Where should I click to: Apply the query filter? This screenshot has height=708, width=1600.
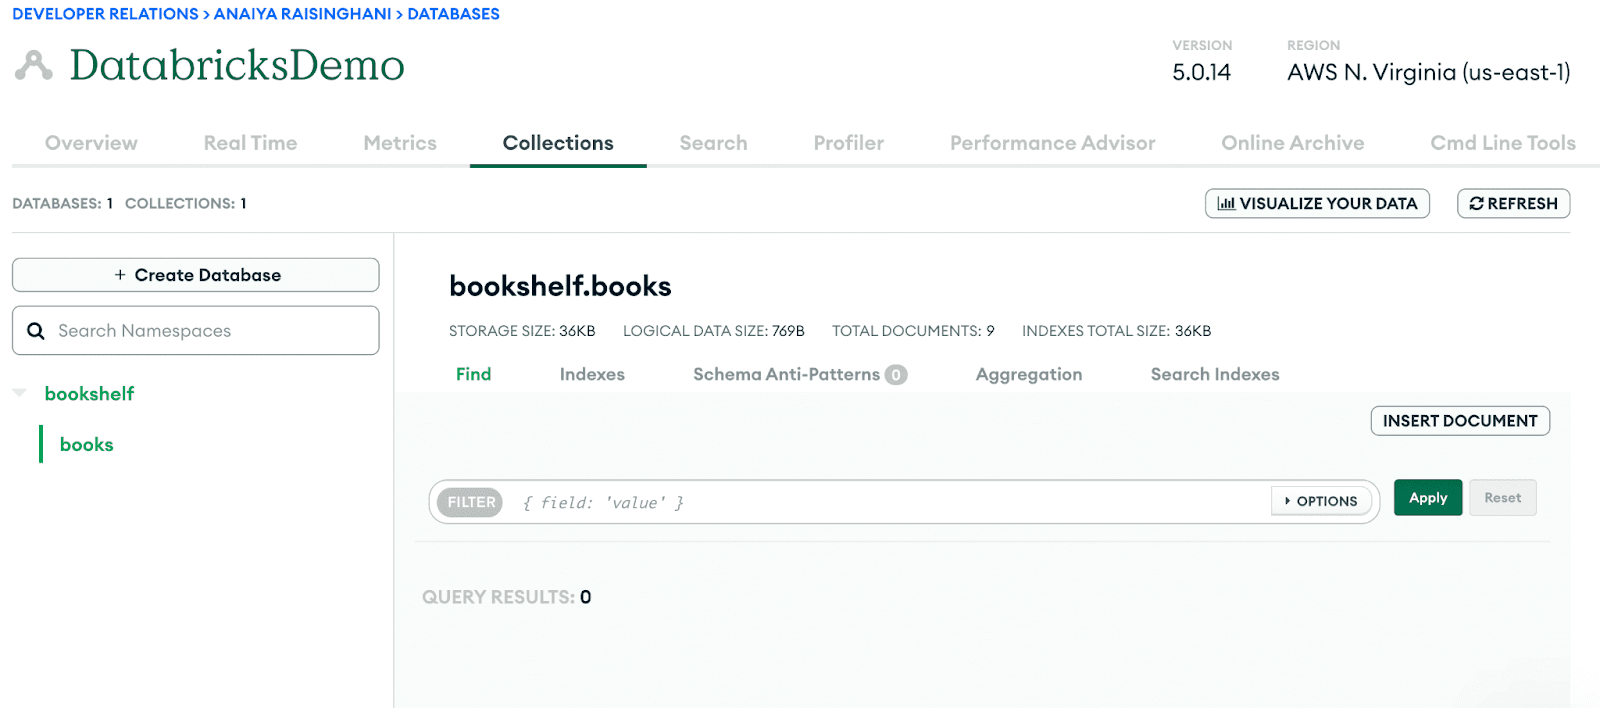click(1427, 498)
